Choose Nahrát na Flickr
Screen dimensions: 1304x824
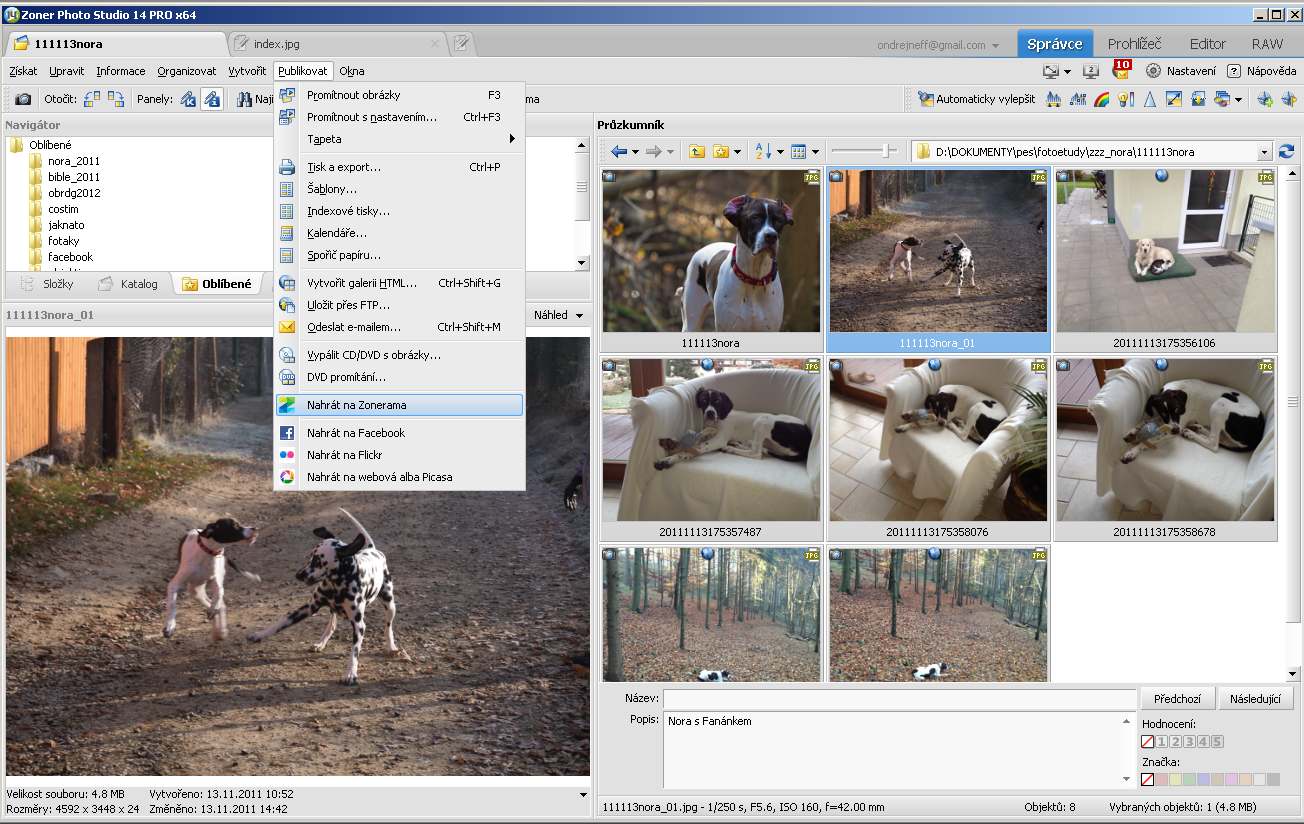pyautogui.click(x=400, y=455)
